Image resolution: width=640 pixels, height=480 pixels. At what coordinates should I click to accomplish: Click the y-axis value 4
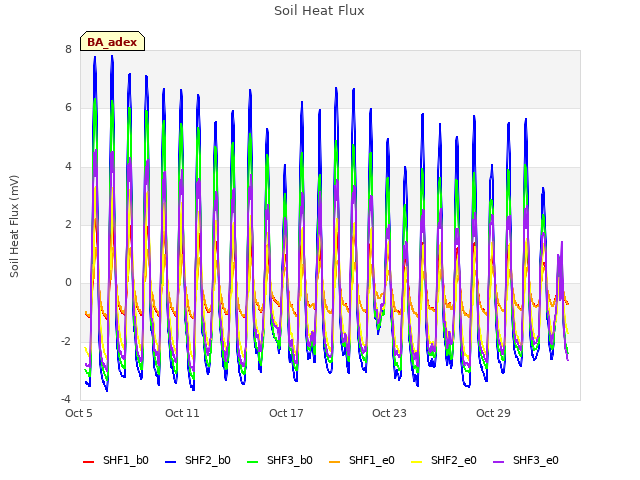click(x=68, y=166)
